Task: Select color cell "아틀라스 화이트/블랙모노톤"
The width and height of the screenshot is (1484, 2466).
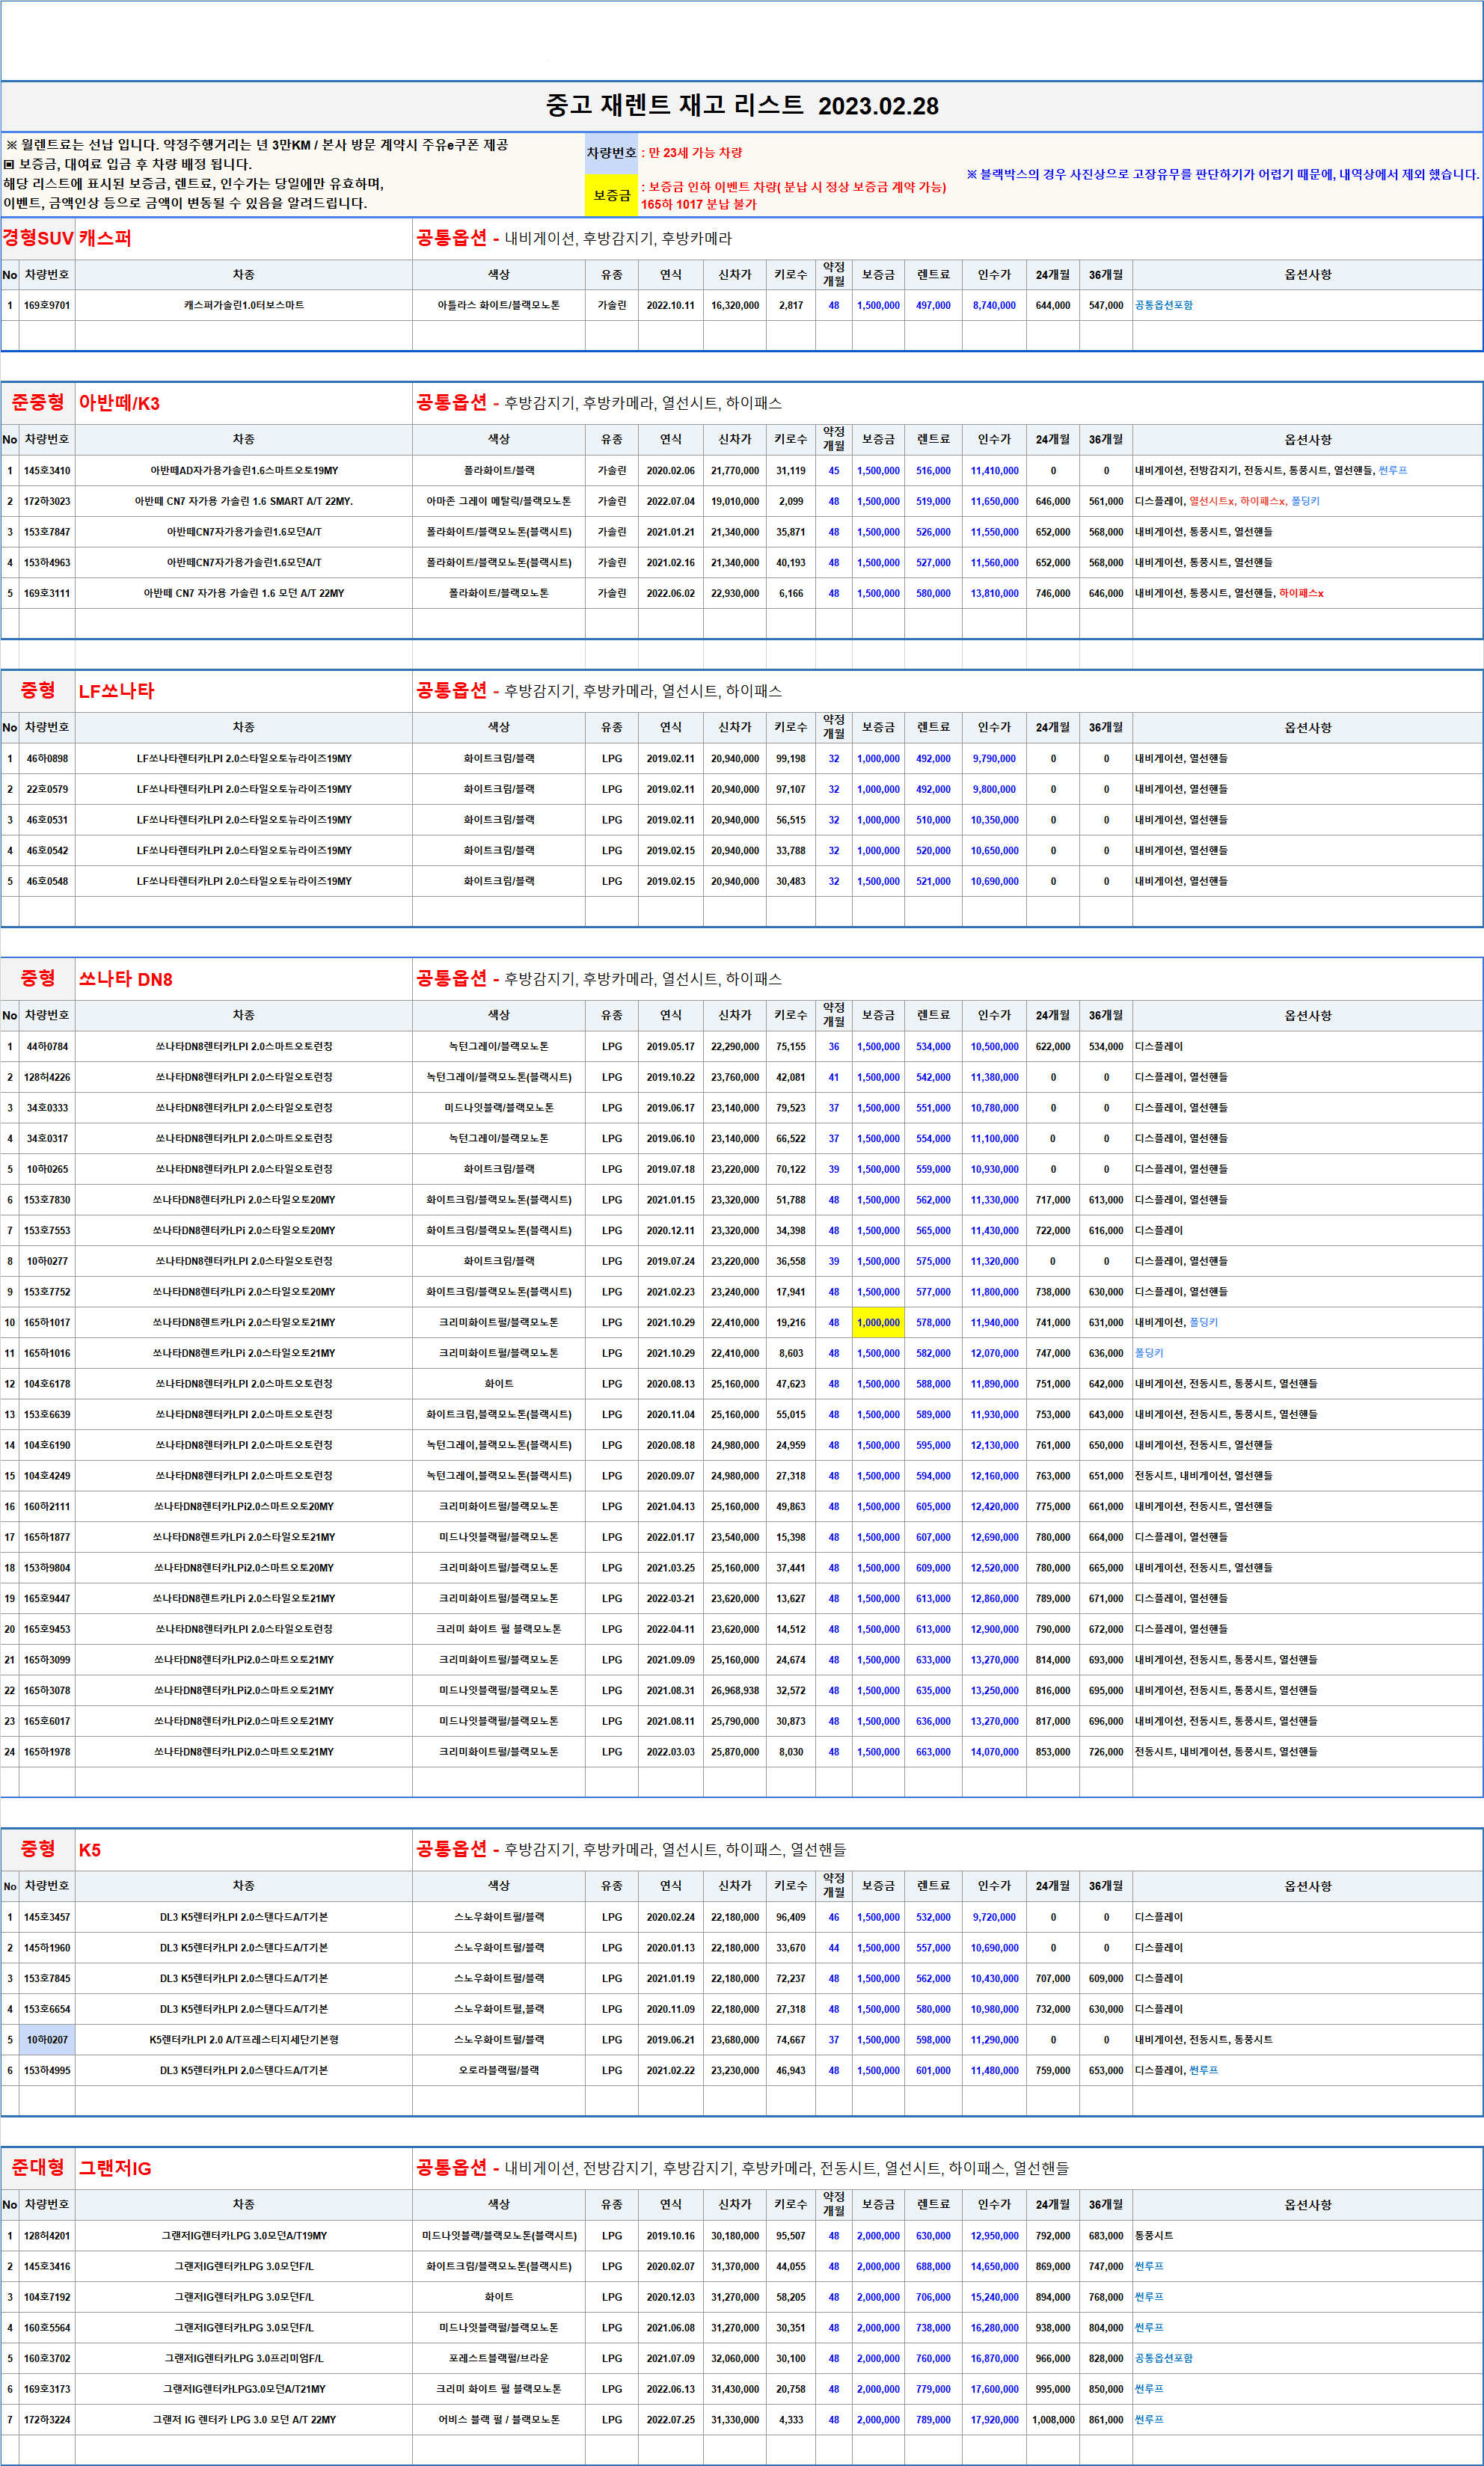Action: (499, 305)
